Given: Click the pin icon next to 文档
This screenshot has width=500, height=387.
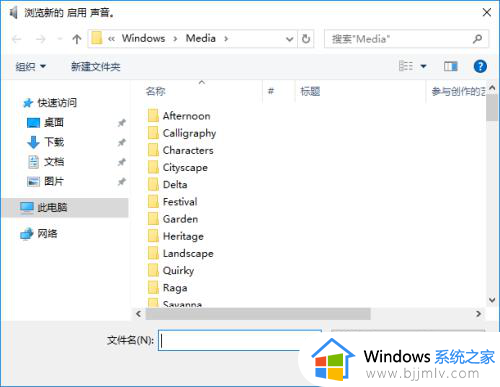Looking at the screenshot, I should (122, 162).
